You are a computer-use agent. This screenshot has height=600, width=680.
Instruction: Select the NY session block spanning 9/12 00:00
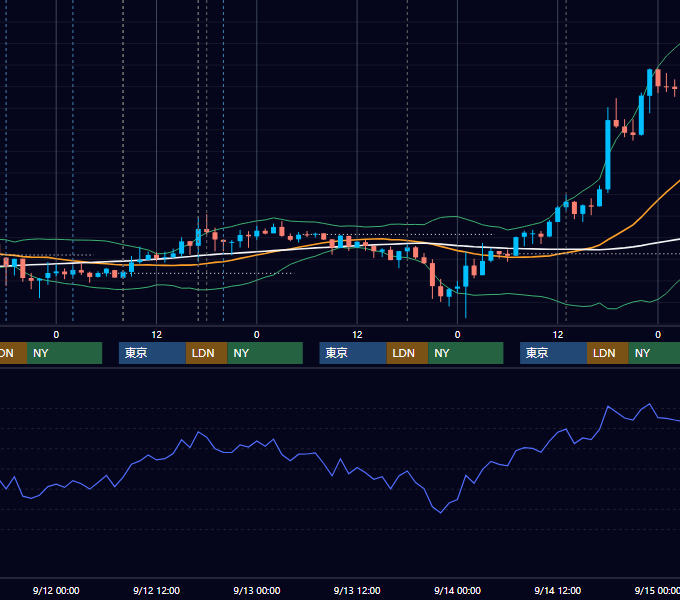point(64,353)
